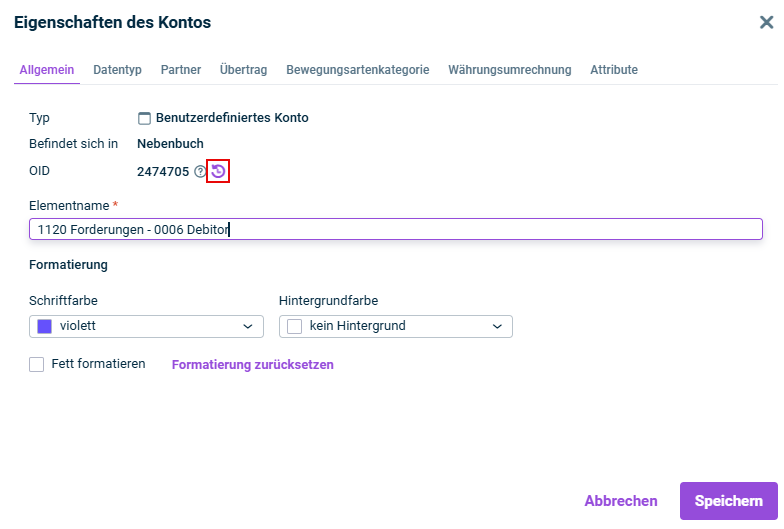Save with the Speichern button

click(728, 501)
